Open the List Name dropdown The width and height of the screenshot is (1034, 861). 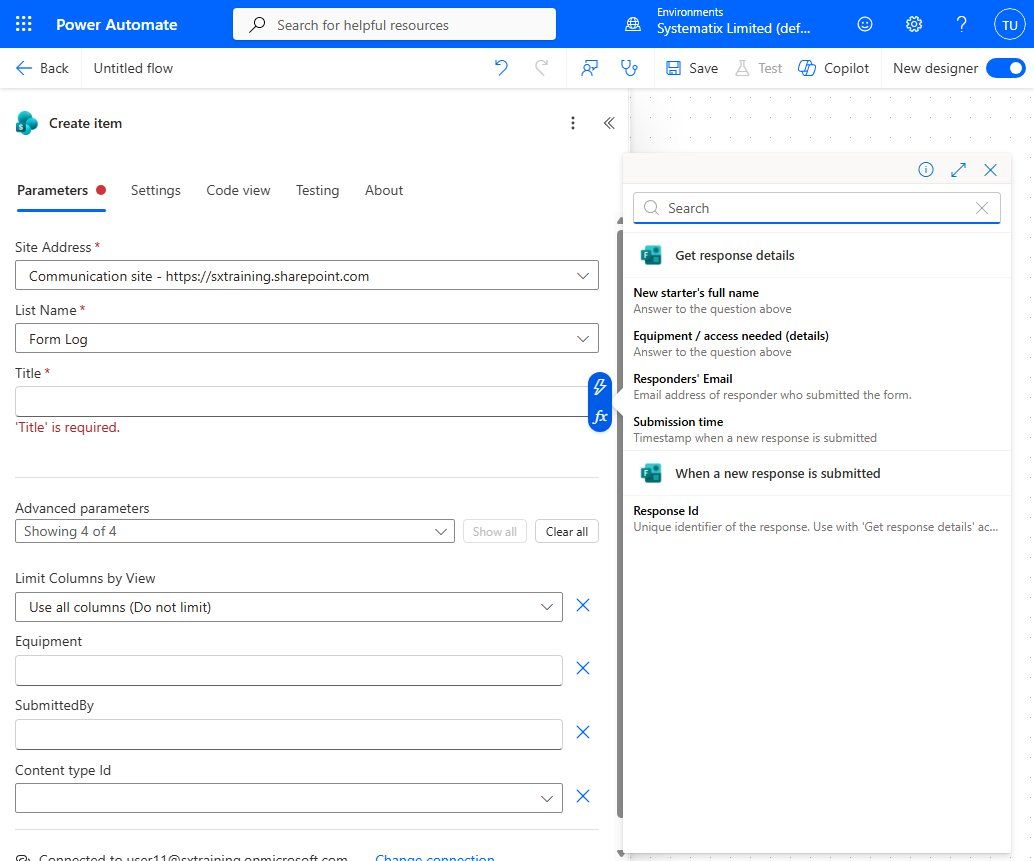pyautogui.click(x=307, y=338)
